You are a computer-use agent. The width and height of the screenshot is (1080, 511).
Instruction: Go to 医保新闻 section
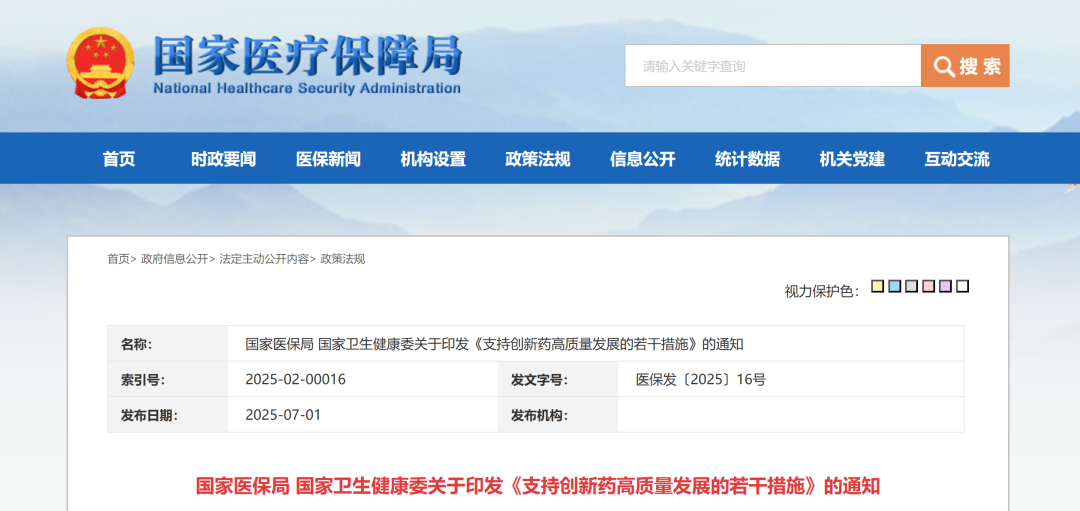[x=328, y=159]
